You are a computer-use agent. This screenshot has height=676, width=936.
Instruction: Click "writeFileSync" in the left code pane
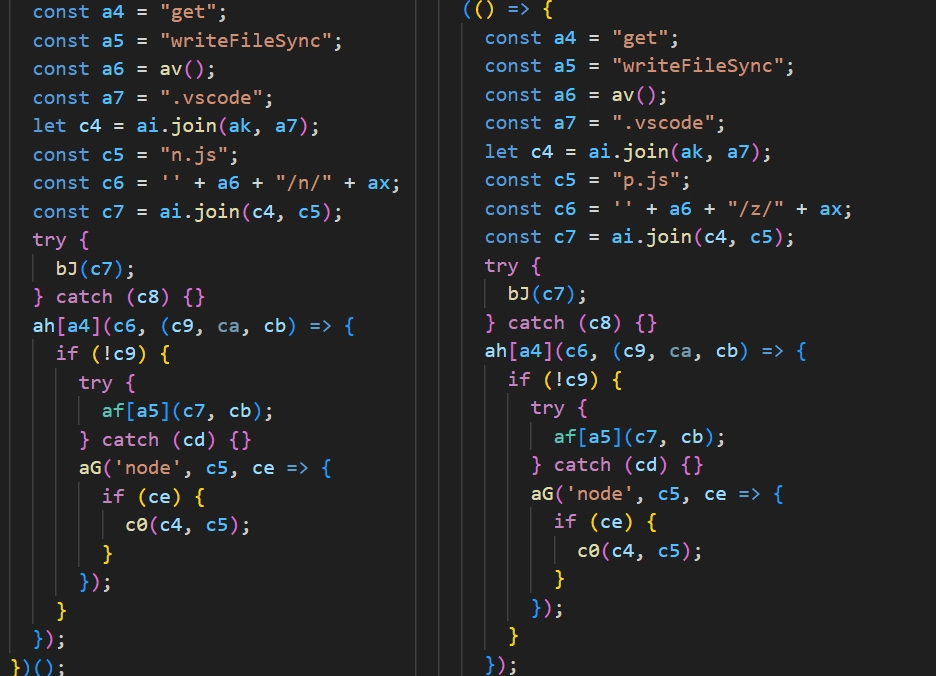246,41
